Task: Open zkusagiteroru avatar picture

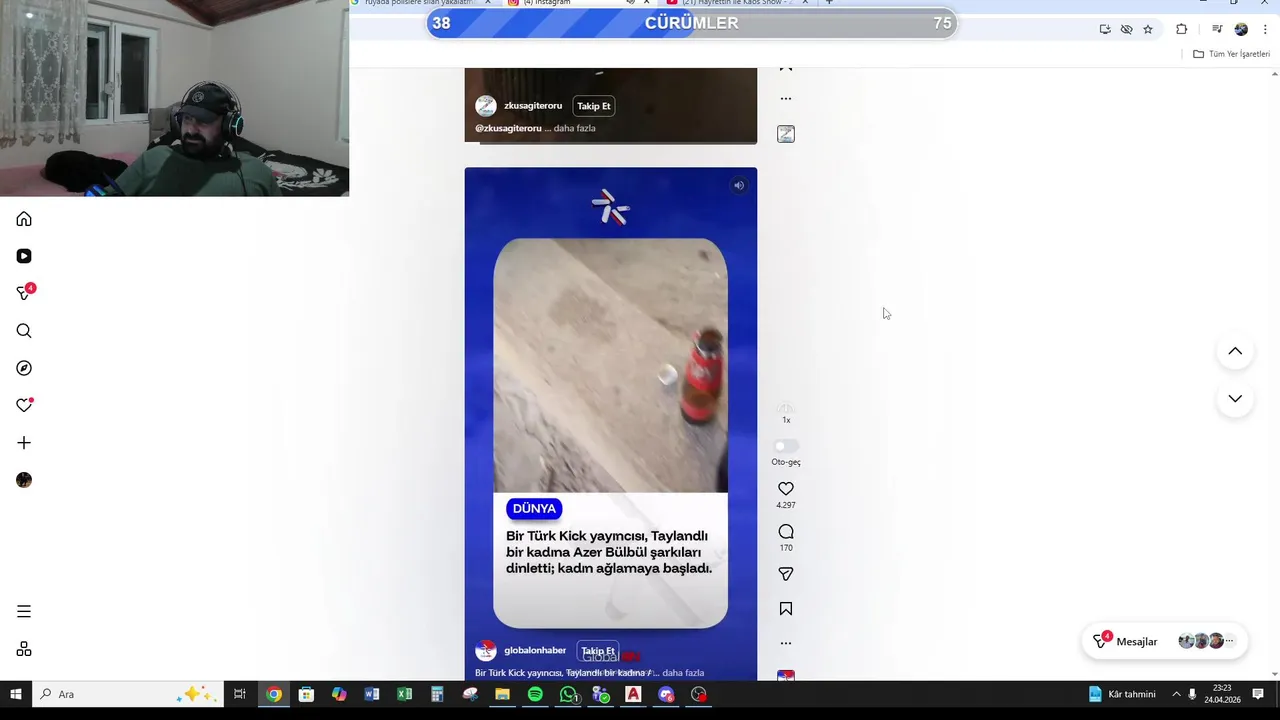Action: 486,106
